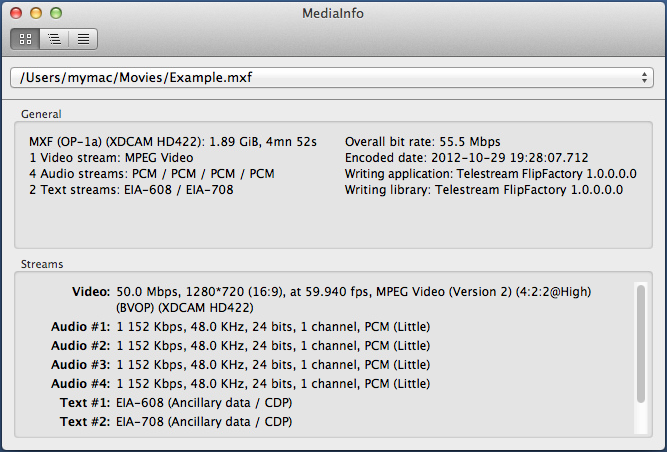Click the MediaInfo window title
Viewport: 667px width, 452px height.
[333, 13]
